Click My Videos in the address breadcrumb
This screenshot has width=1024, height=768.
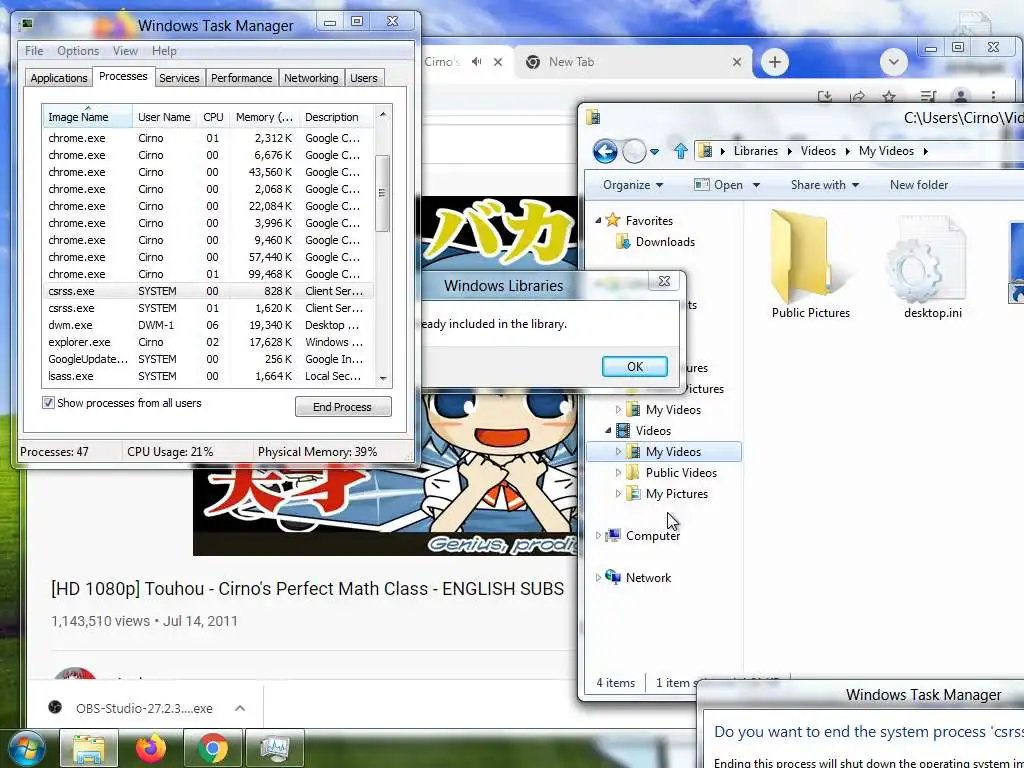(886, 151)
